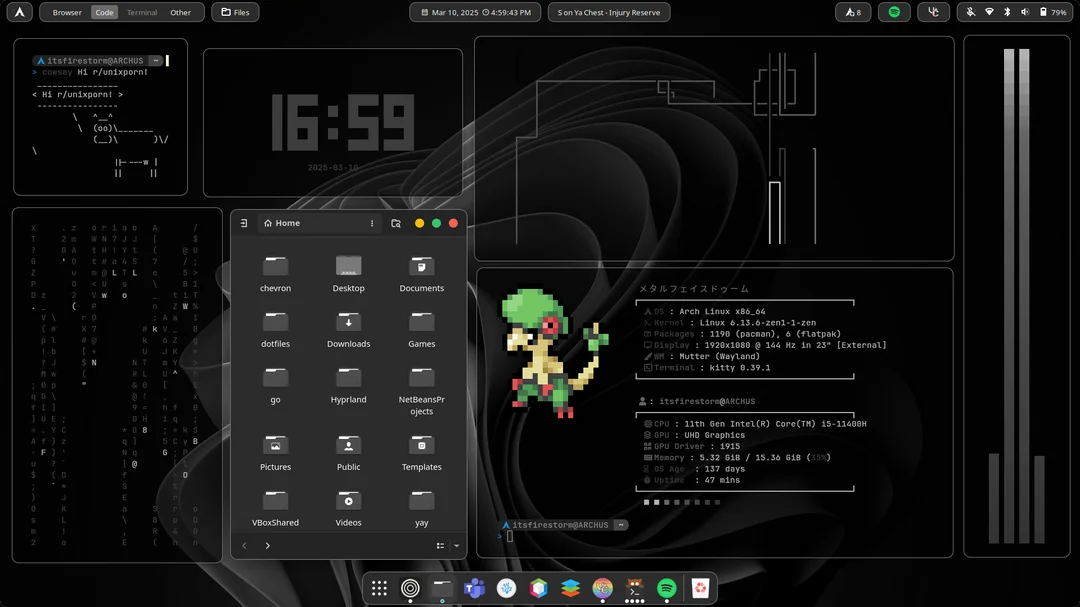
Task: Select the chevron folder
Action: tap(276, 274)
